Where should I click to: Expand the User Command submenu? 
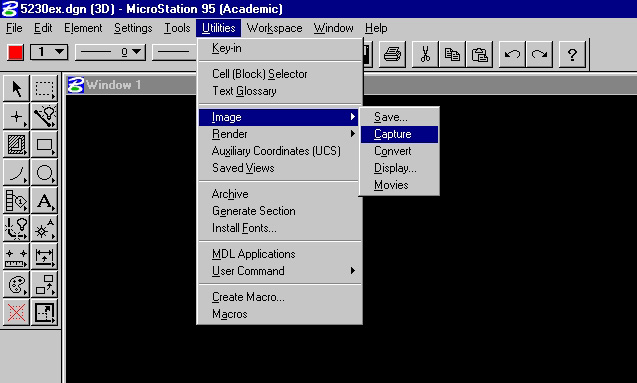click(279, 271)
